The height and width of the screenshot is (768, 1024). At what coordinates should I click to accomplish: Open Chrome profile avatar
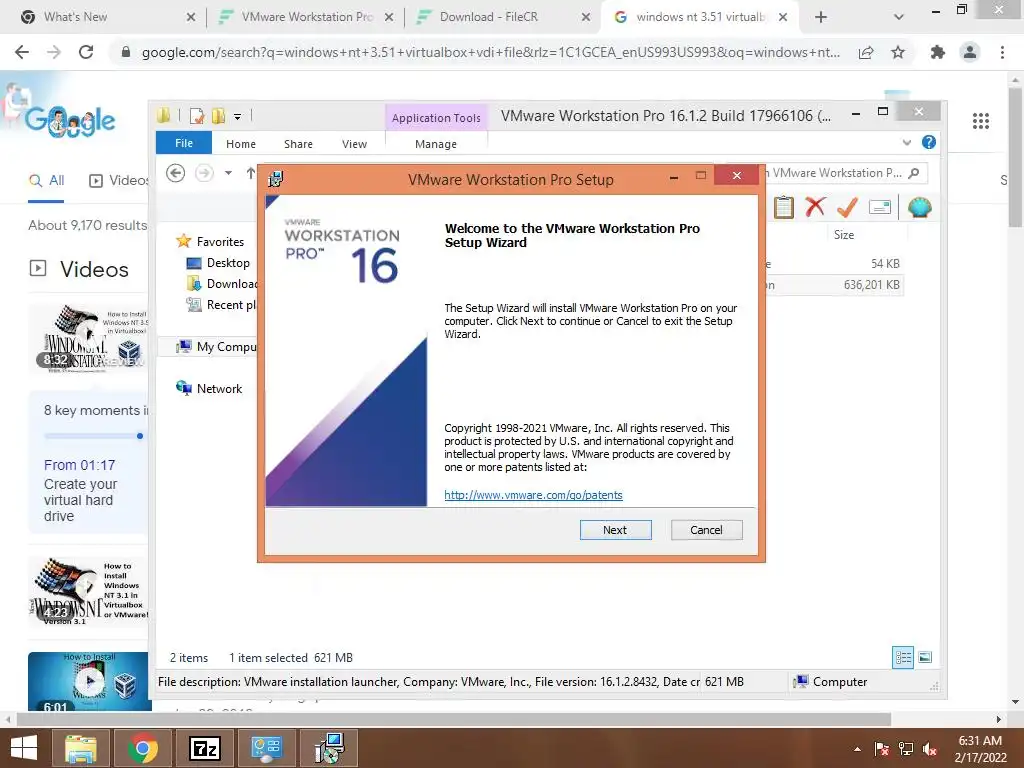click(970, 52)
